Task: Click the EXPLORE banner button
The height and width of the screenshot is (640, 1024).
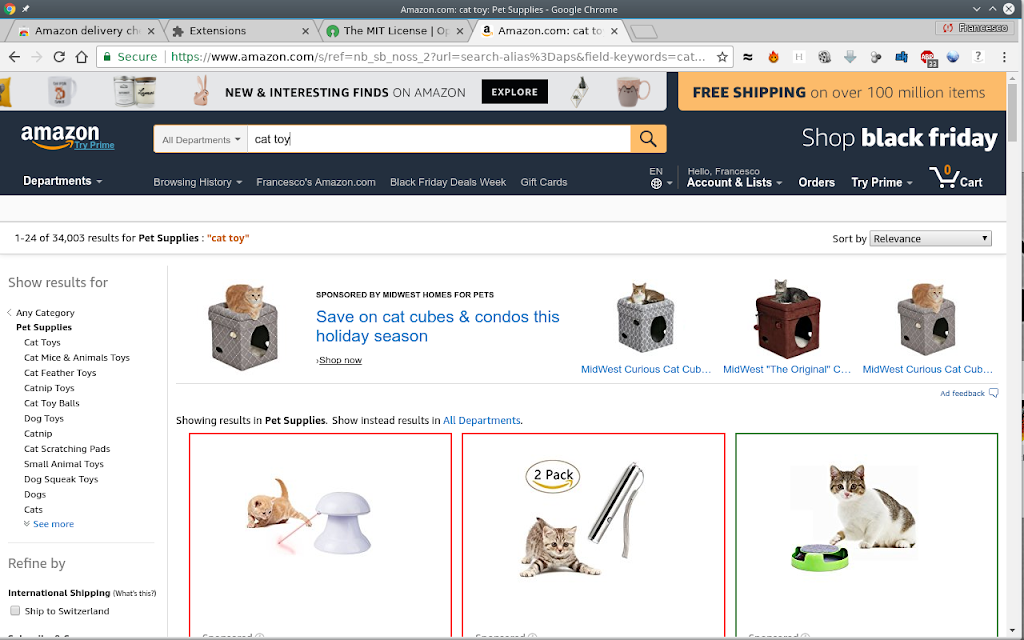Action: (x=515, y=92)
